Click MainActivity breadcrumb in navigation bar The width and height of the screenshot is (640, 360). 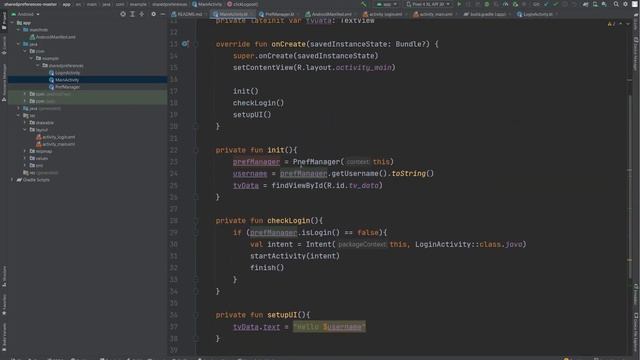pyautogui.click(x=207, y=4)
